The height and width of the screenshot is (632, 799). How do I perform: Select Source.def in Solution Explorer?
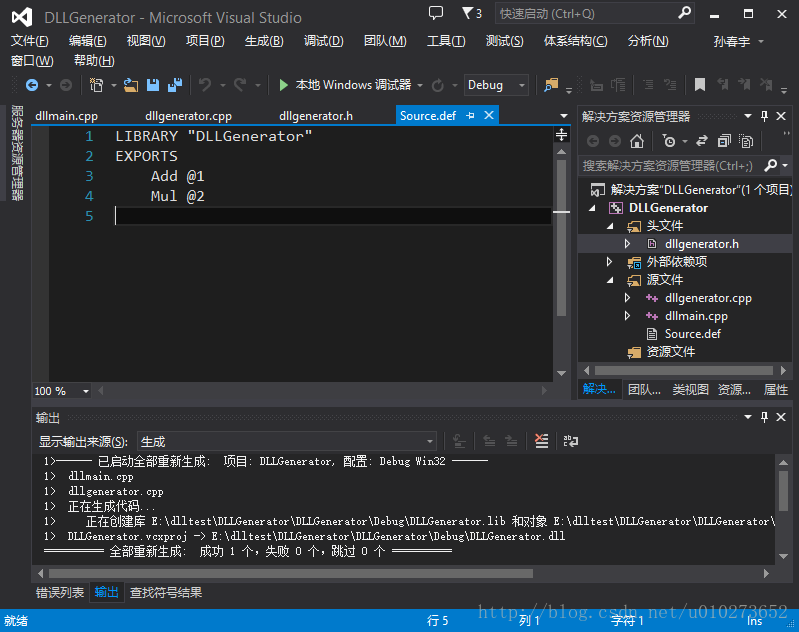[x=693, y=334]
